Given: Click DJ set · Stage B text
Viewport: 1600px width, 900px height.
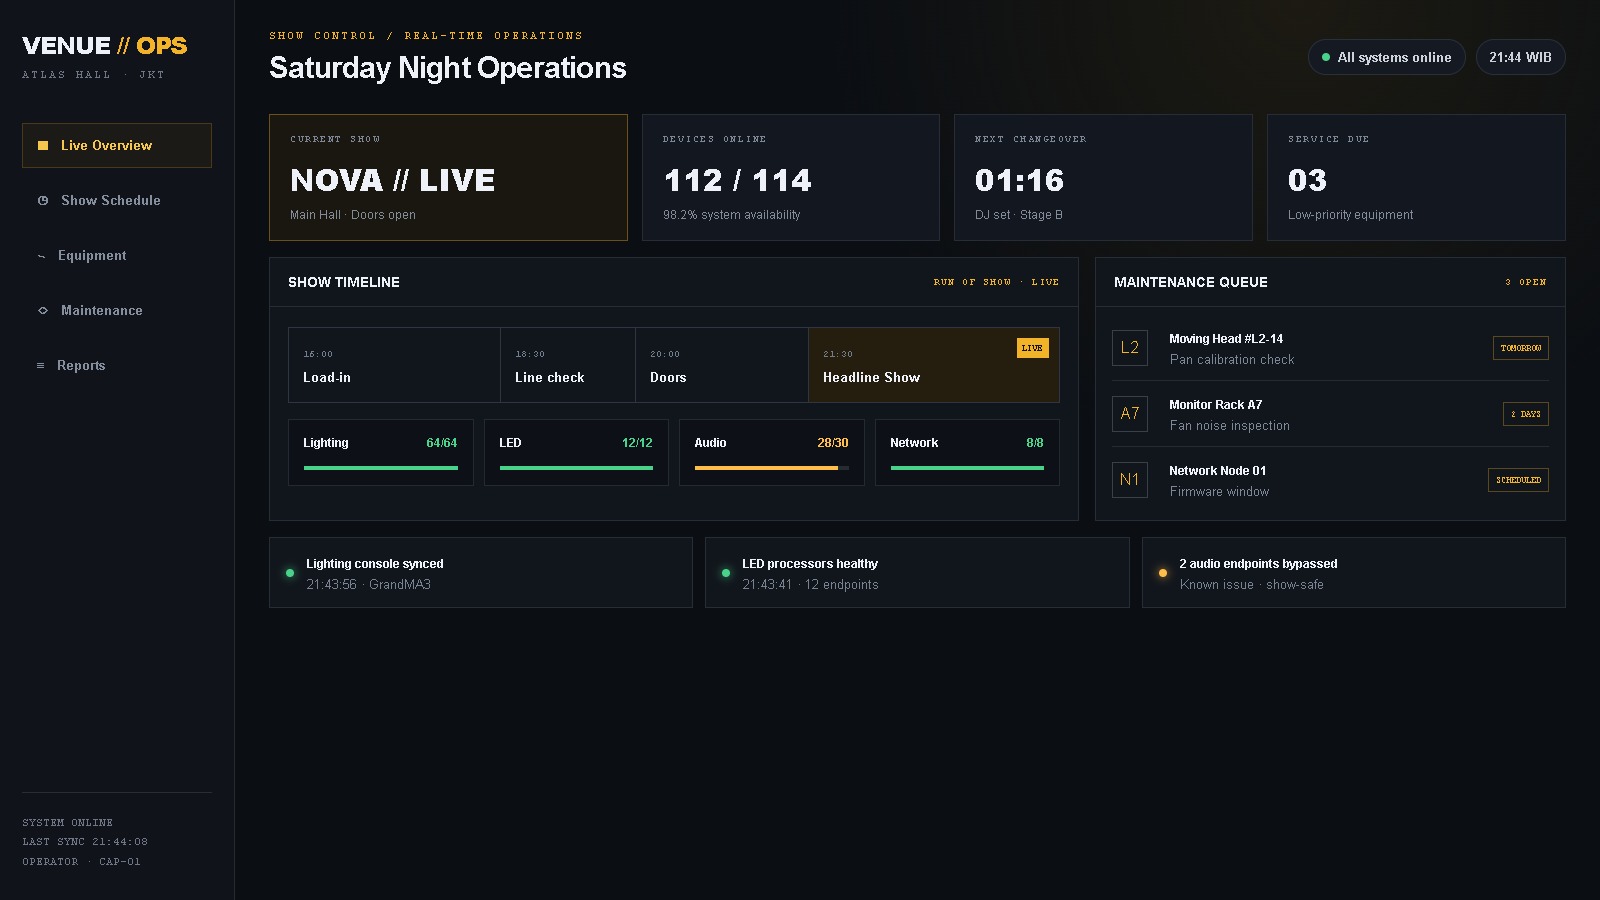Looking at the screenshot, I should [1019, 215].
